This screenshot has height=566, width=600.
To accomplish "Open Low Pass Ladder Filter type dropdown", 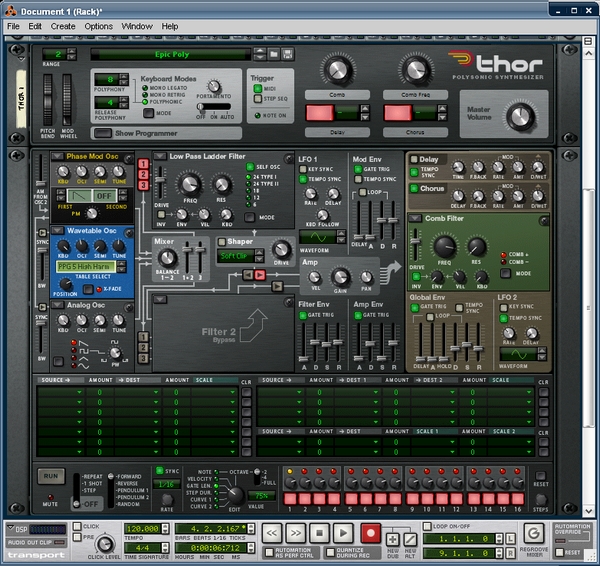I will (x=160, y=156).
